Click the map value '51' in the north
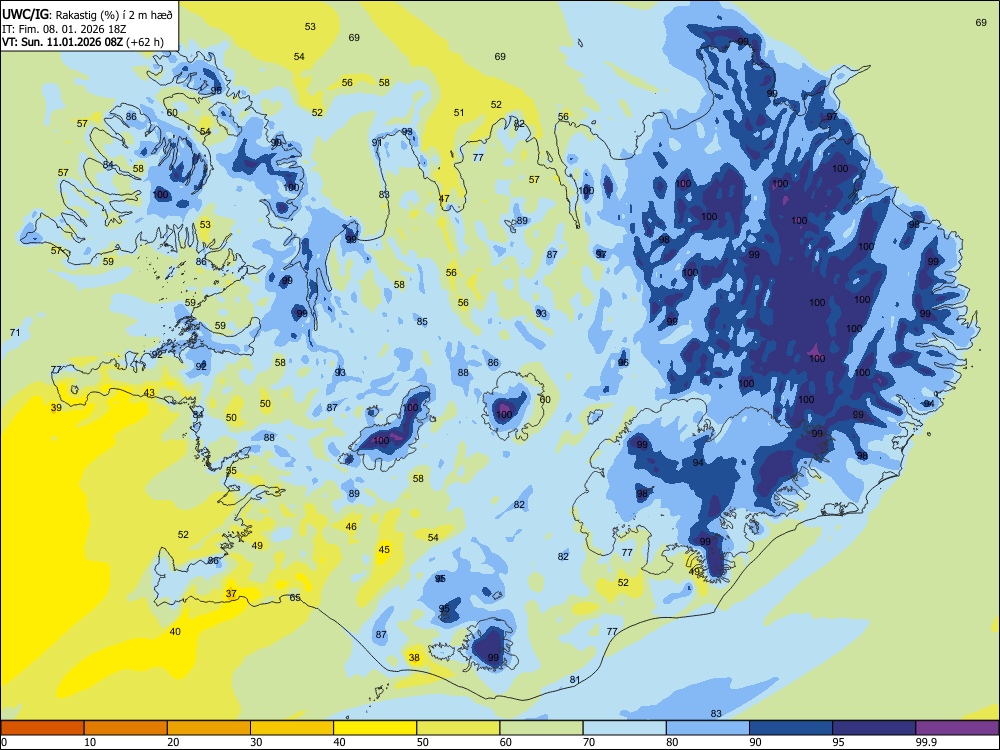1000x750 pixels. tap(459, 112)
